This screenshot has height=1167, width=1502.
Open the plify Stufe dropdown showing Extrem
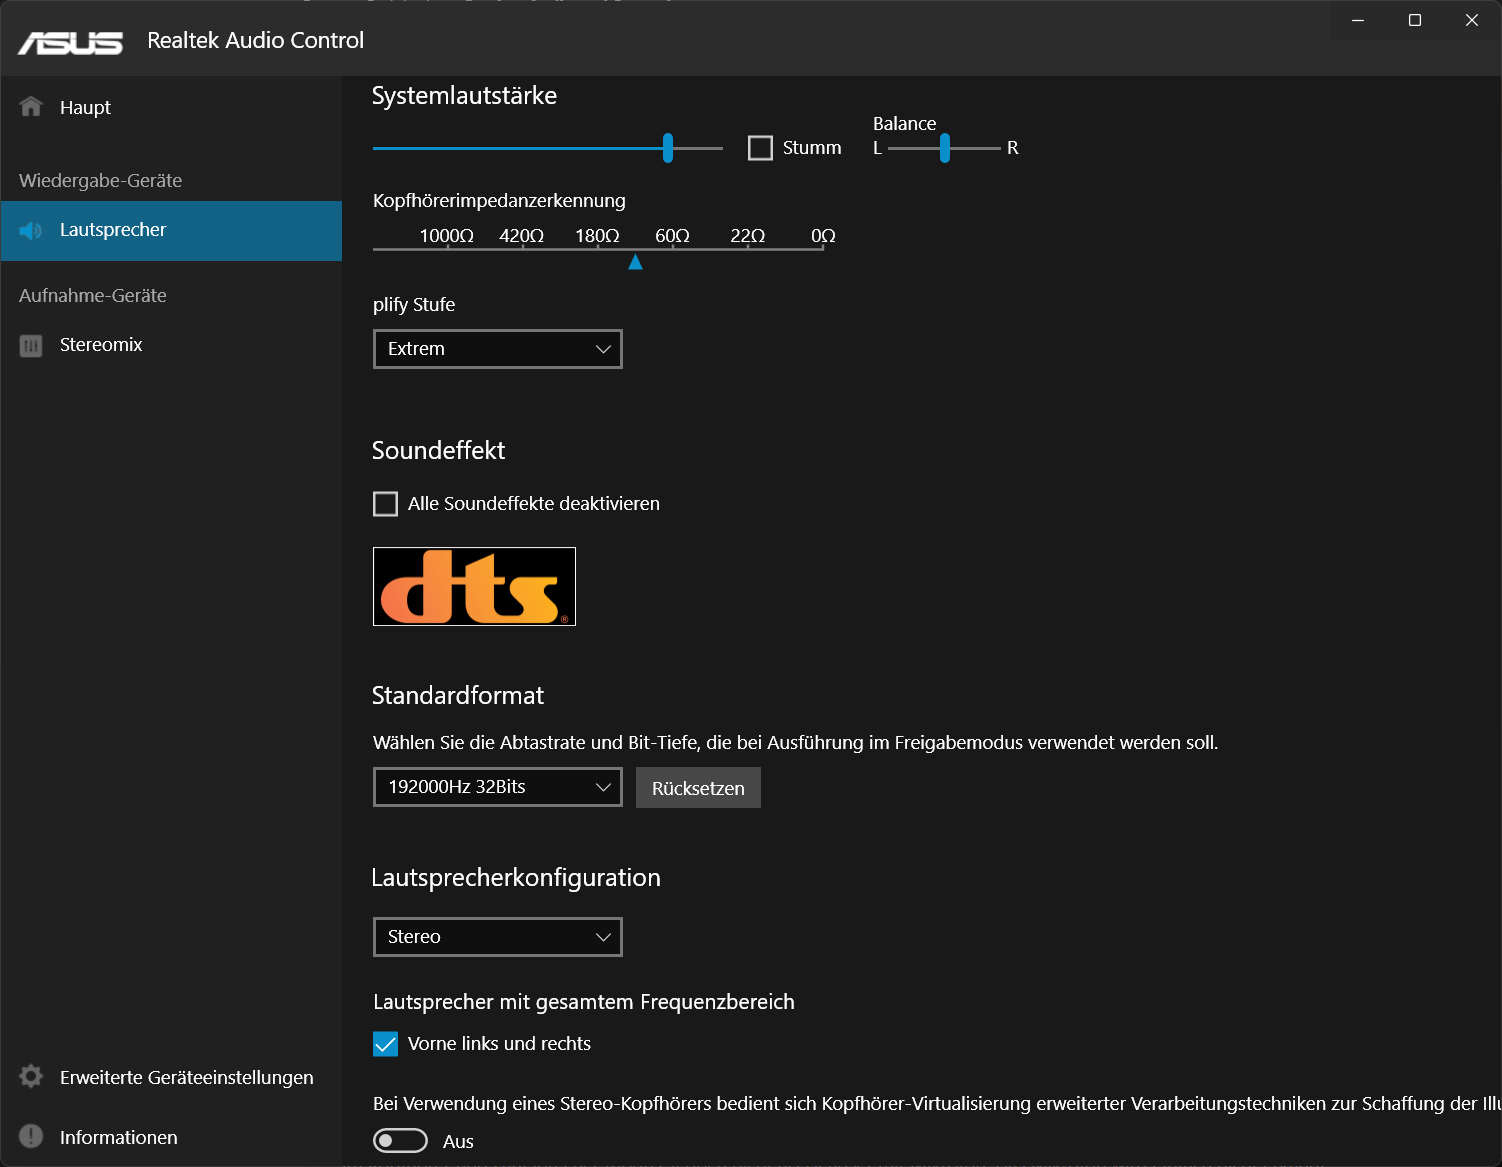coord(498,349)
